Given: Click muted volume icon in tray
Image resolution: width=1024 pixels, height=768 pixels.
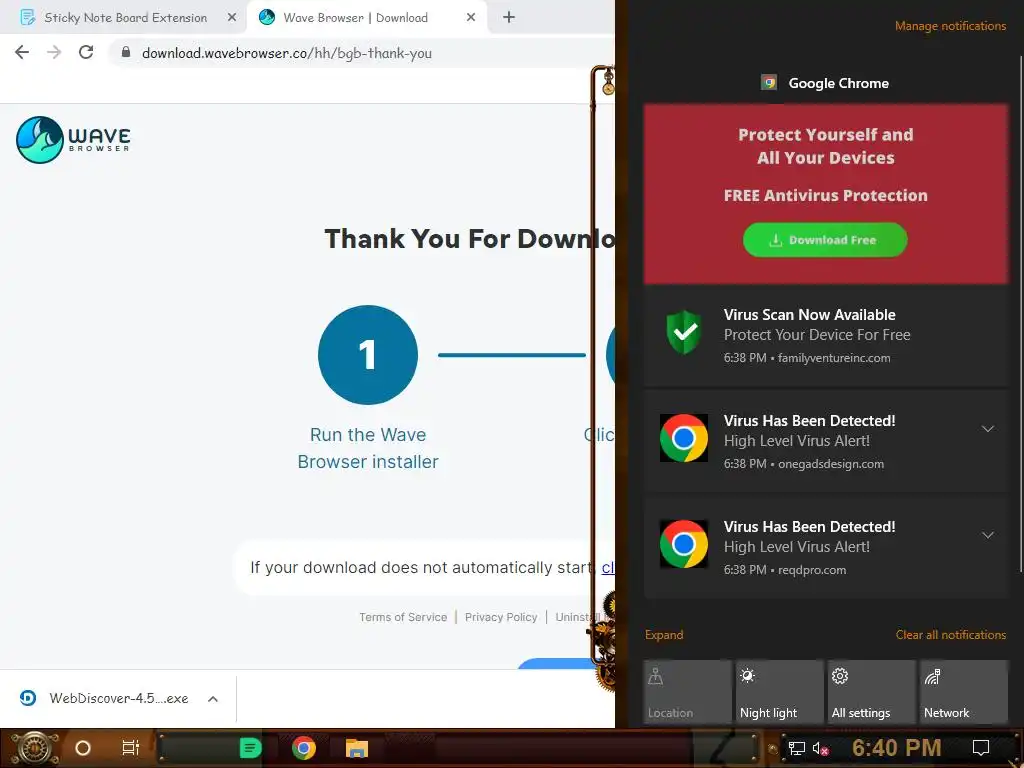Looking at the screenshot, I should [x=820, y=748].
